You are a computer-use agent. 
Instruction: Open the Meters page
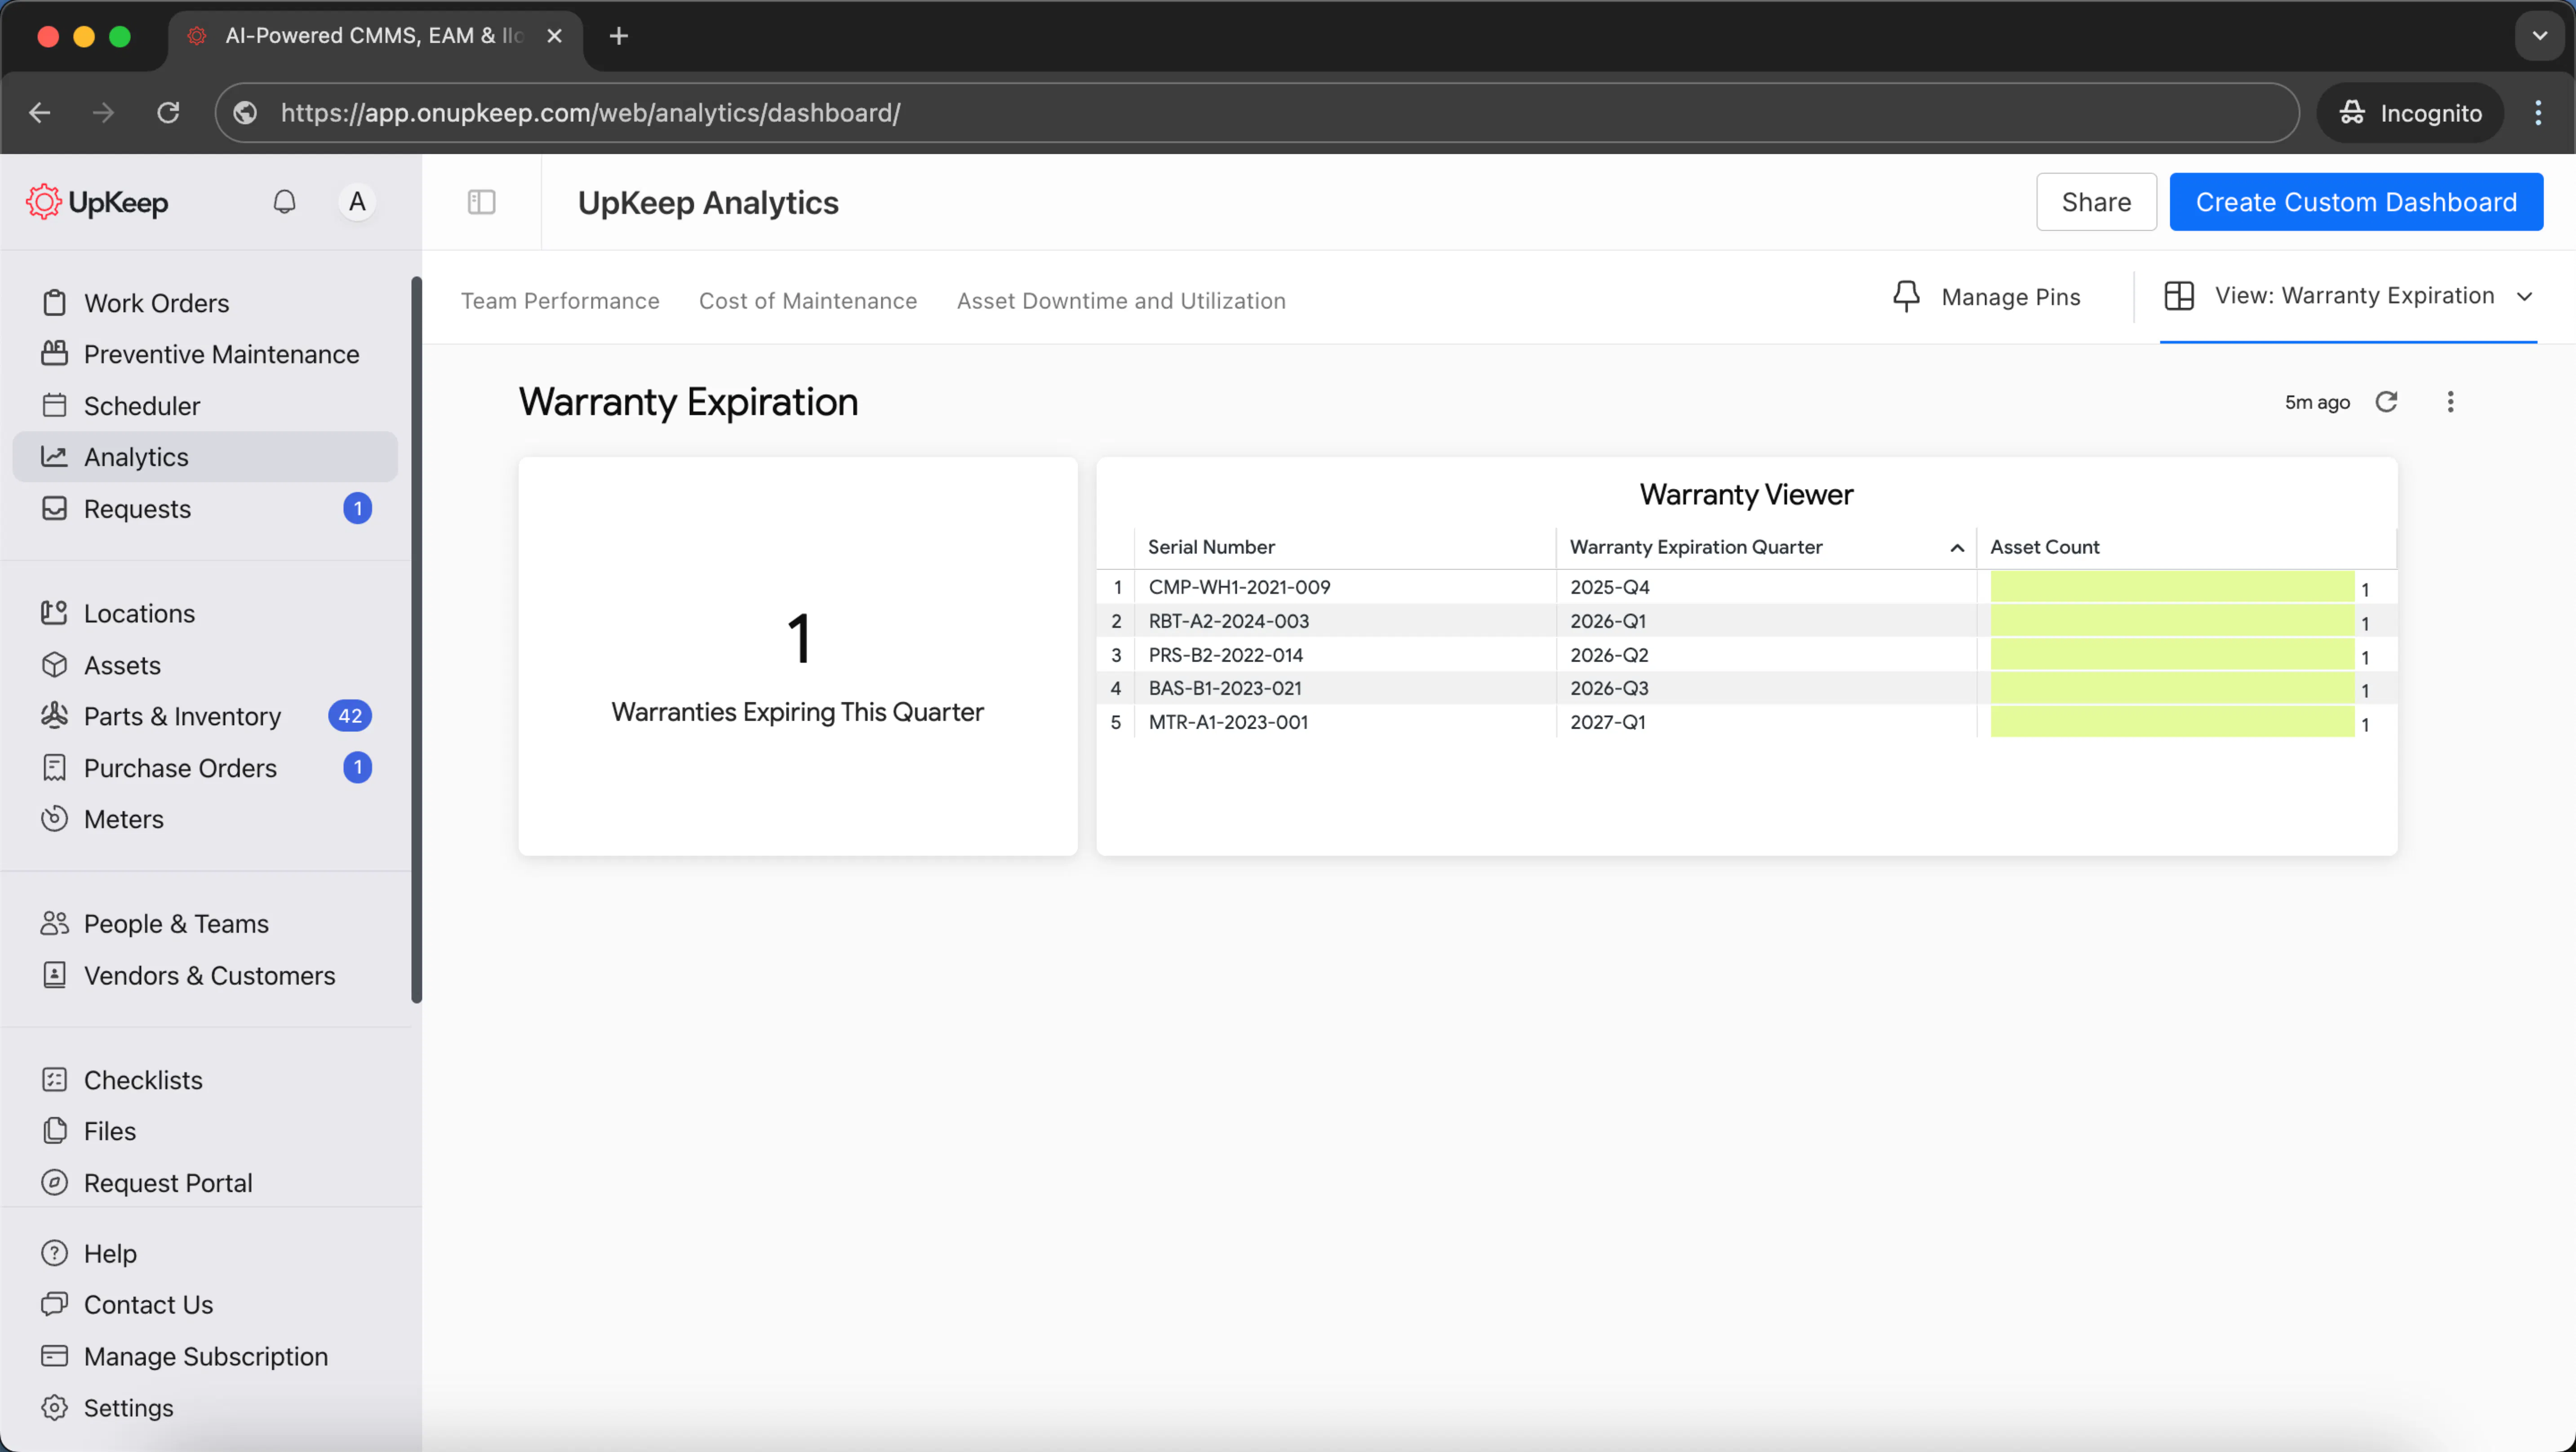123,819
